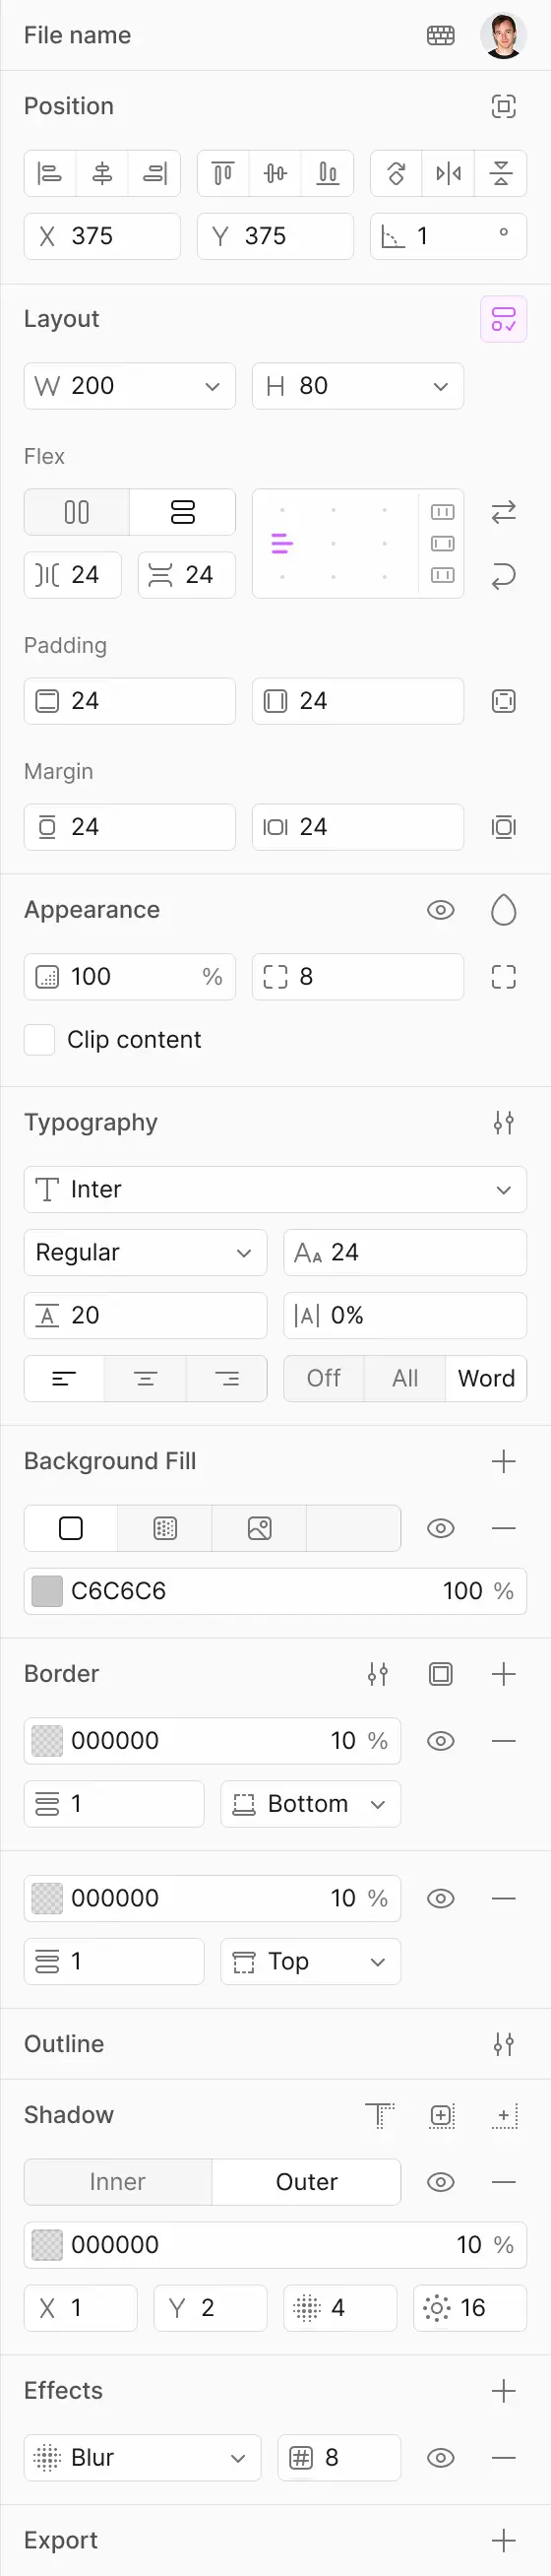Select the Off text transform option
The height and width of the screenshot is (2576, 551).
[x=324, y=1378]
